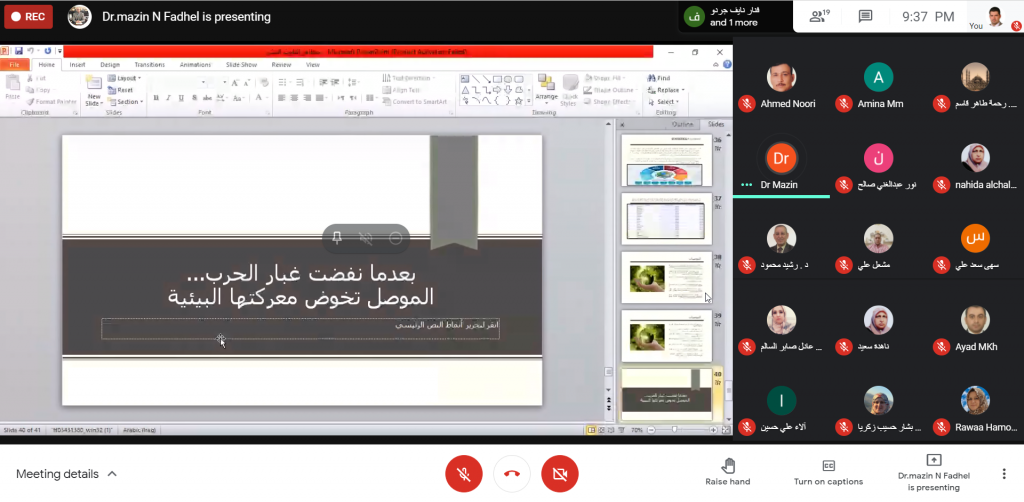Show the participants list icon
The width and height of the screenshot is (1024, 502).
pyautogui.click(x=819, y=16)
